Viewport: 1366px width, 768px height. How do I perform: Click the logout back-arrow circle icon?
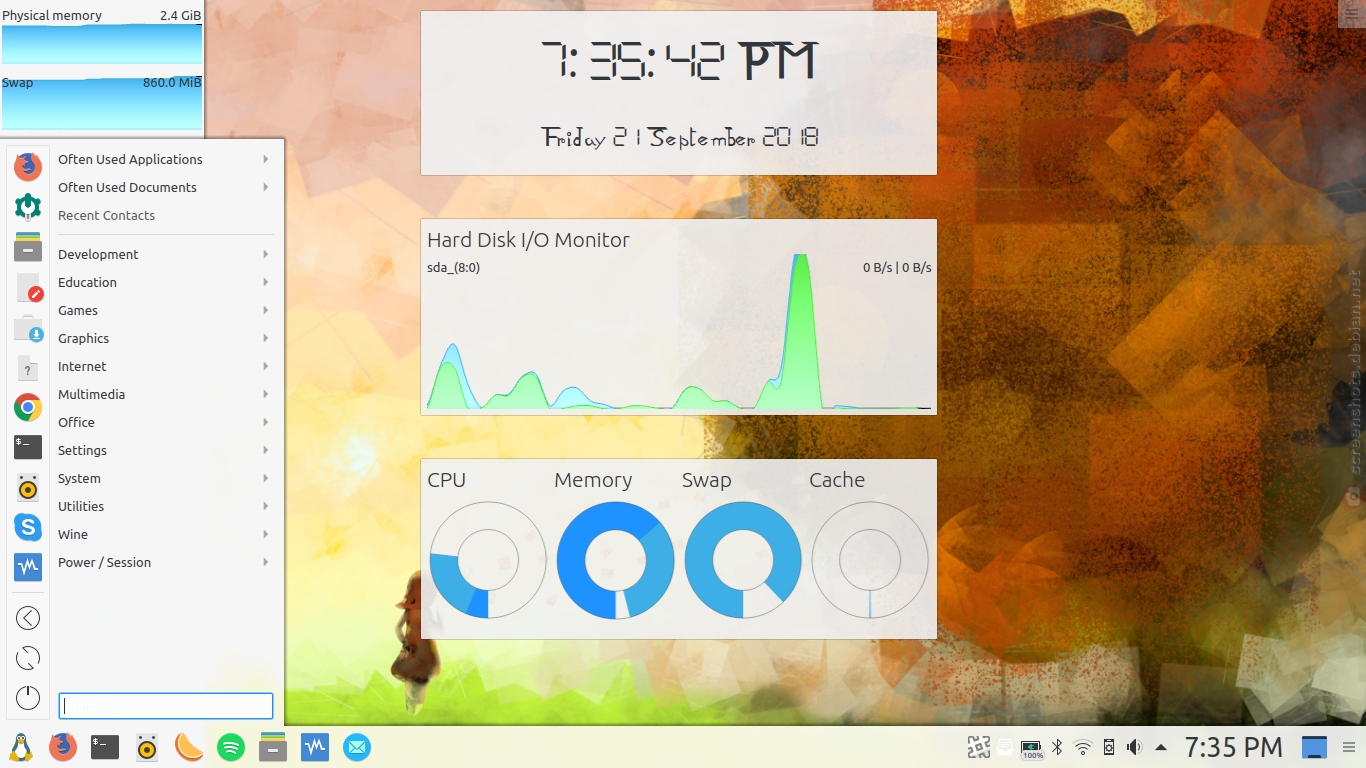pos(28,618)
